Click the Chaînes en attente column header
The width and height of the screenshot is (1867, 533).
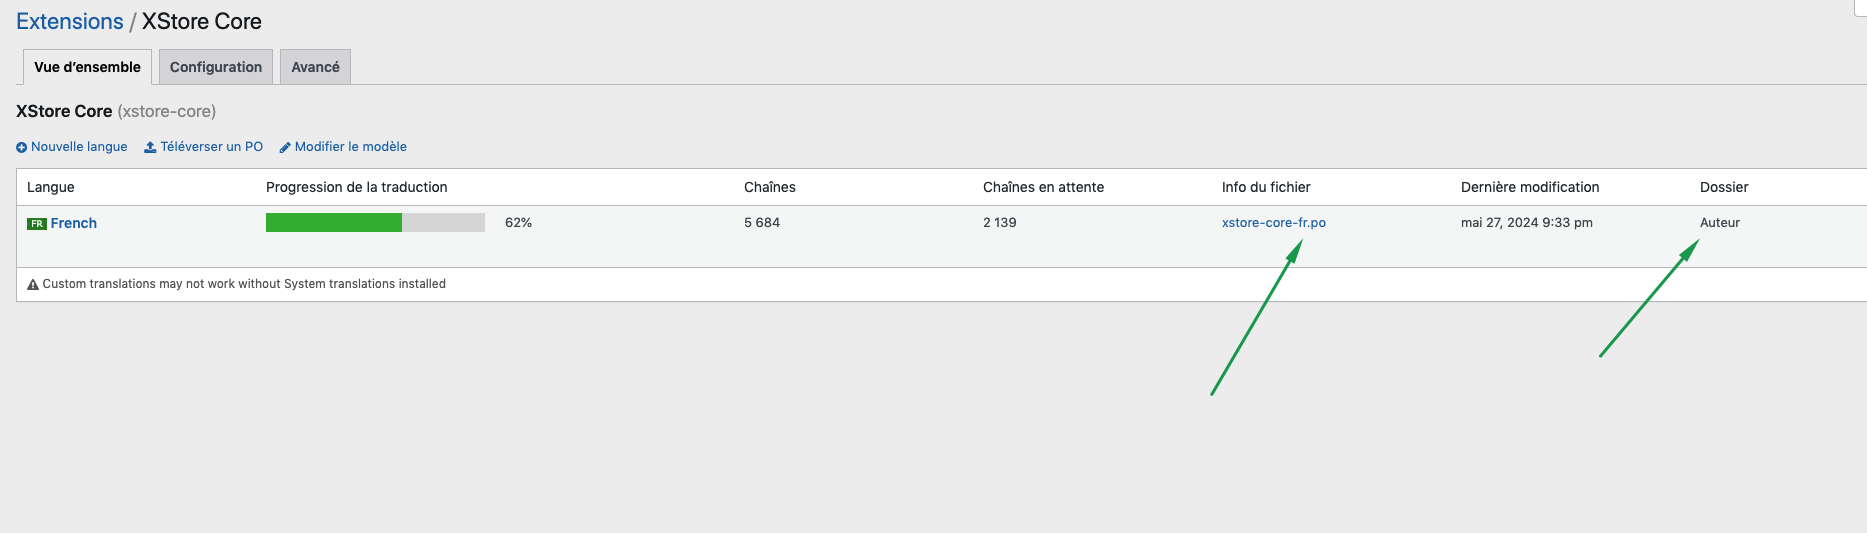(1043, 187)
